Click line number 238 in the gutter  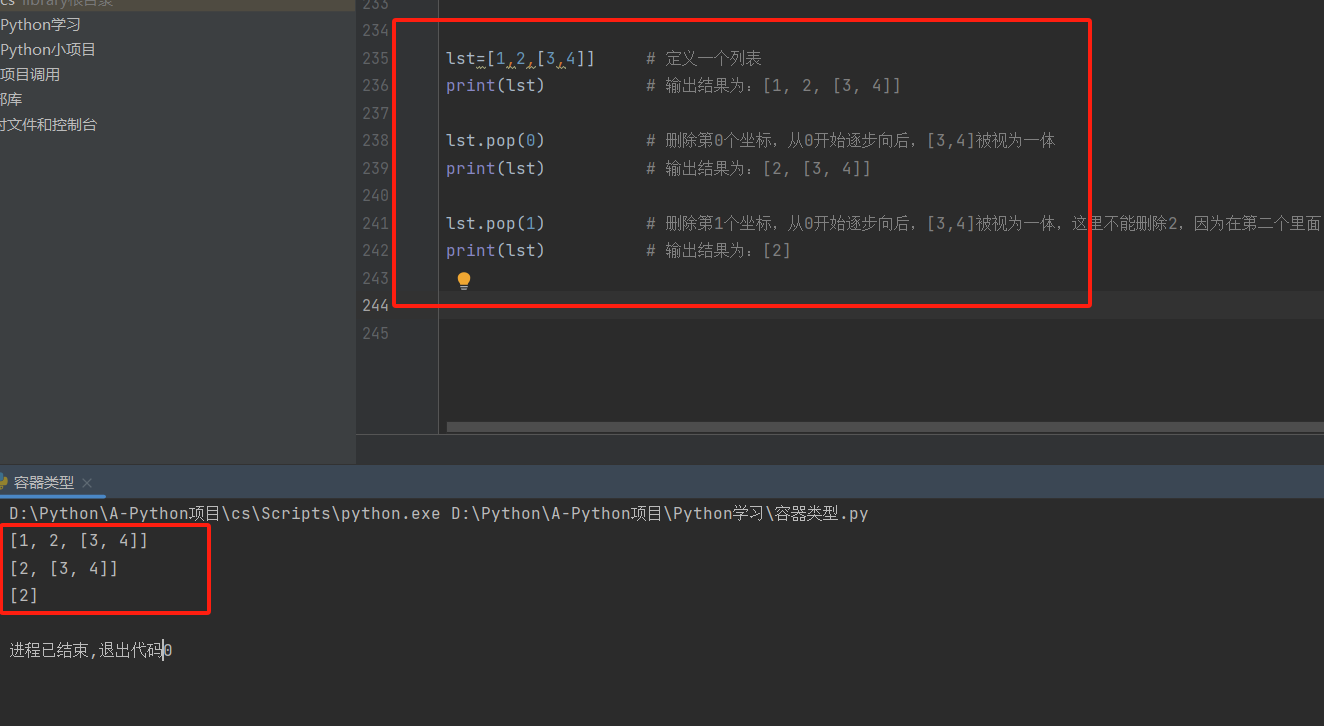pos(375,140)
